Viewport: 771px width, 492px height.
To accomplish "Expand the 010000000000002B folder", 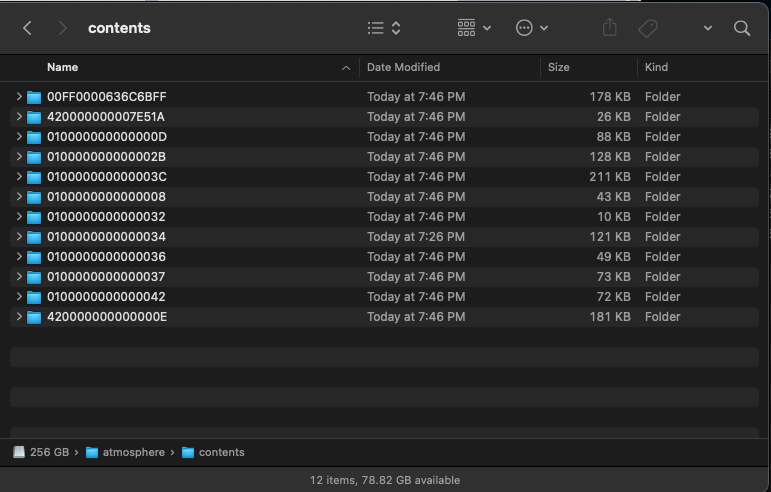I will pos(19,157).
